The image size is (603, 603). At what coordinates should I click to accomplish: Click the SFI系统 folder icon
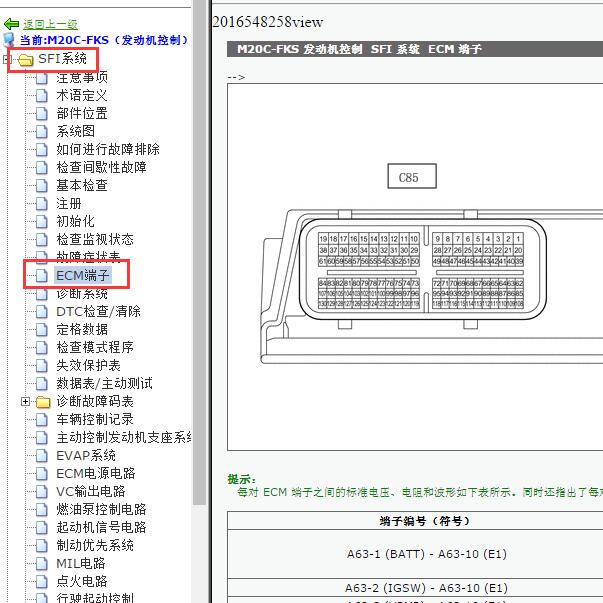pyautogui.click(x=26, y=60)
